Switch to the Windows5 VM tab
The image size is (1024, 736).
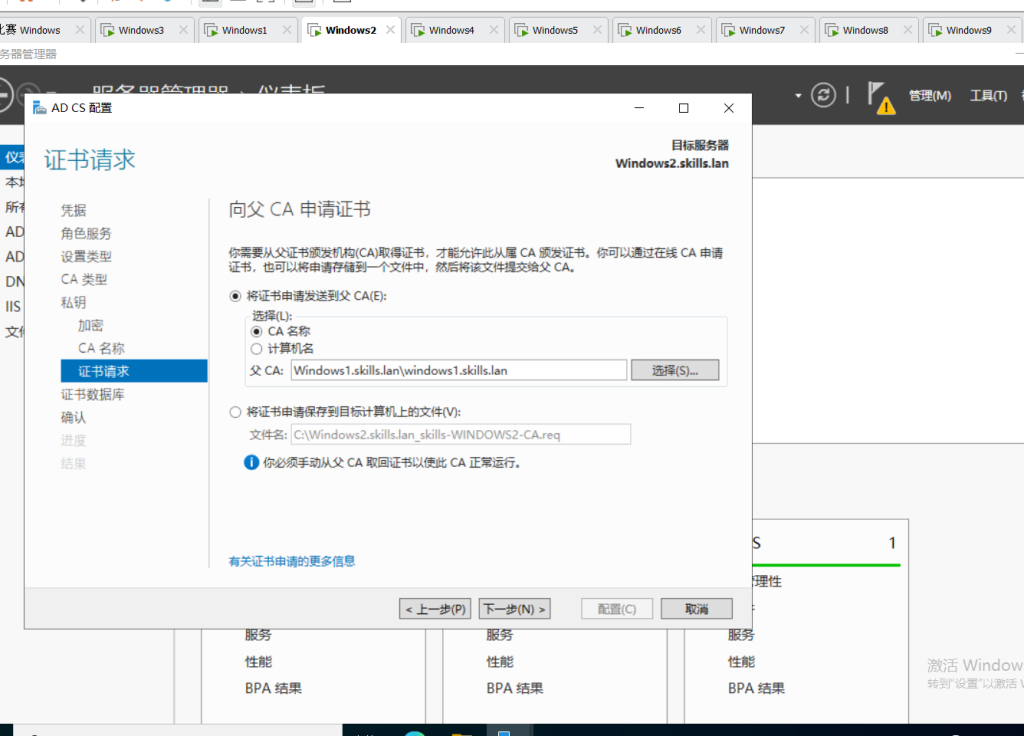(x=554, y=30)
